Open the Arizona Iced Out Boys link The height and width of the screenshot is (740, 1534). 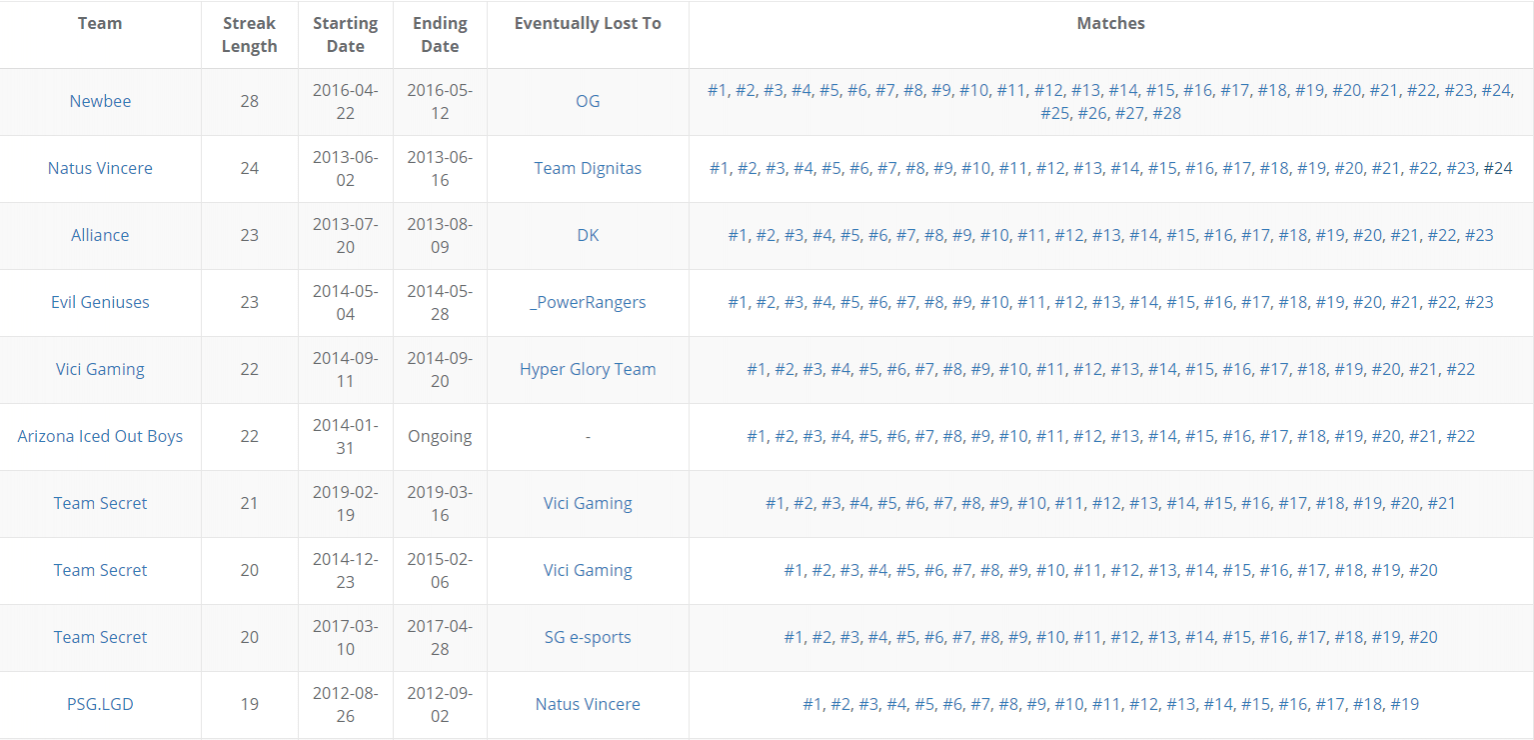coord(100,436)
